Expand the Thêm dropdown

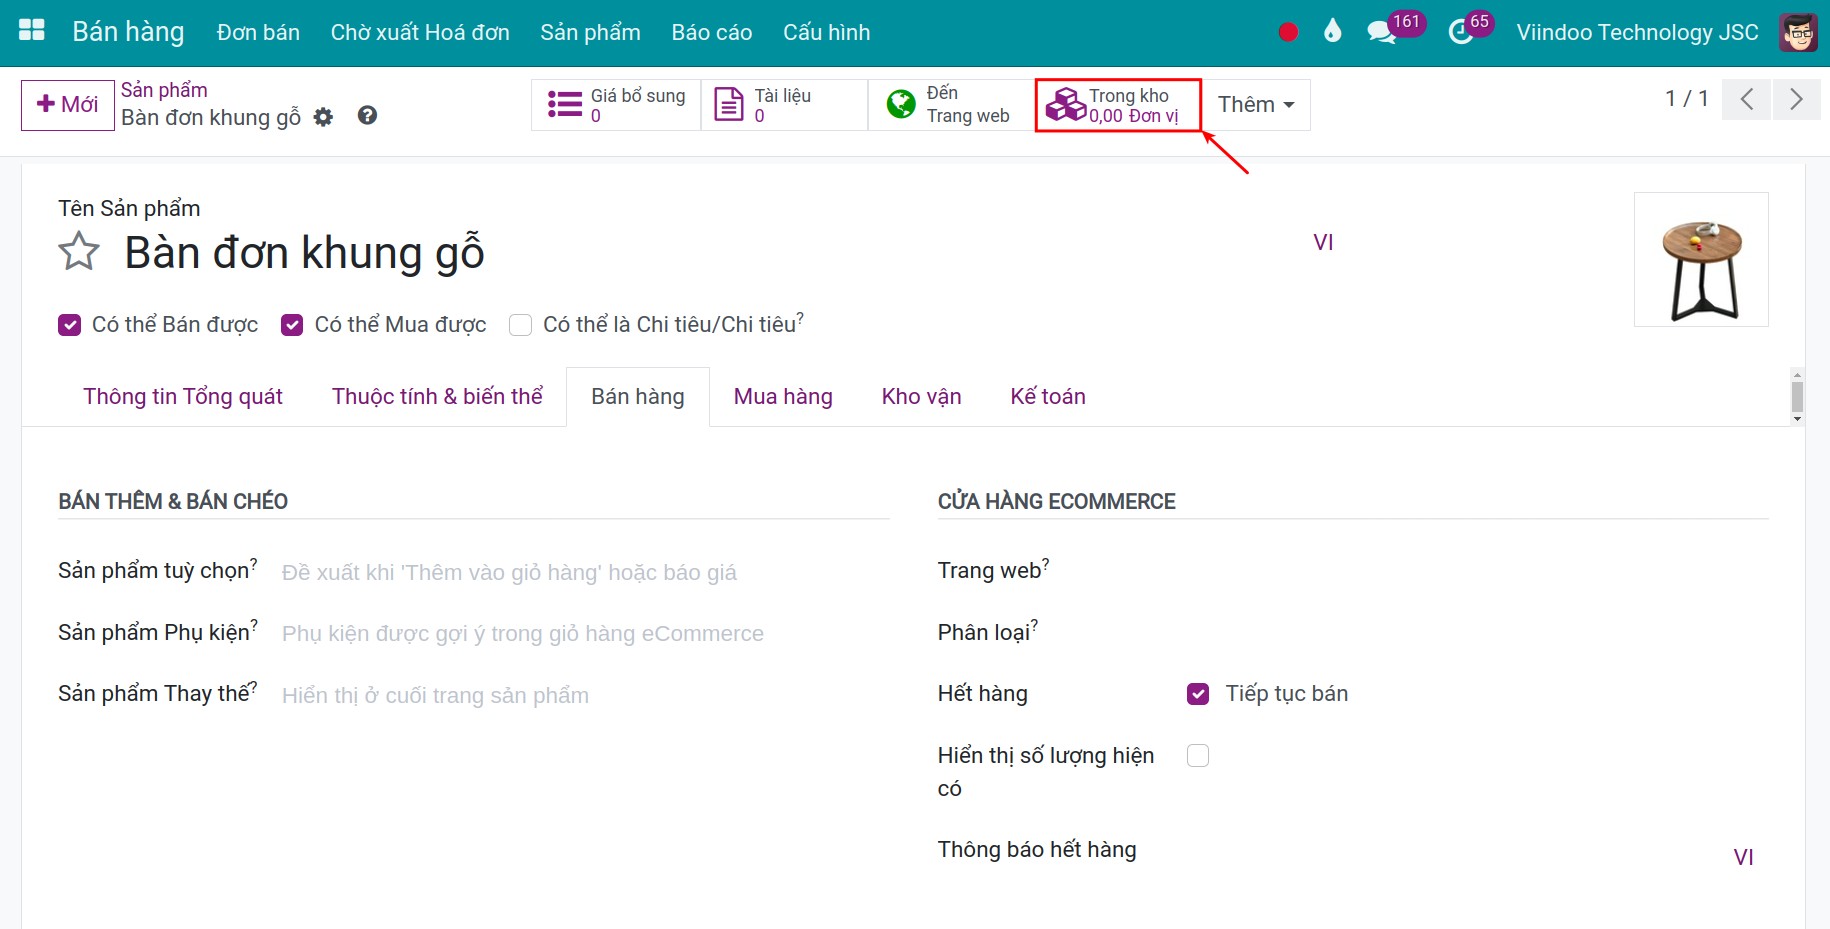(x=1256, y=105)
